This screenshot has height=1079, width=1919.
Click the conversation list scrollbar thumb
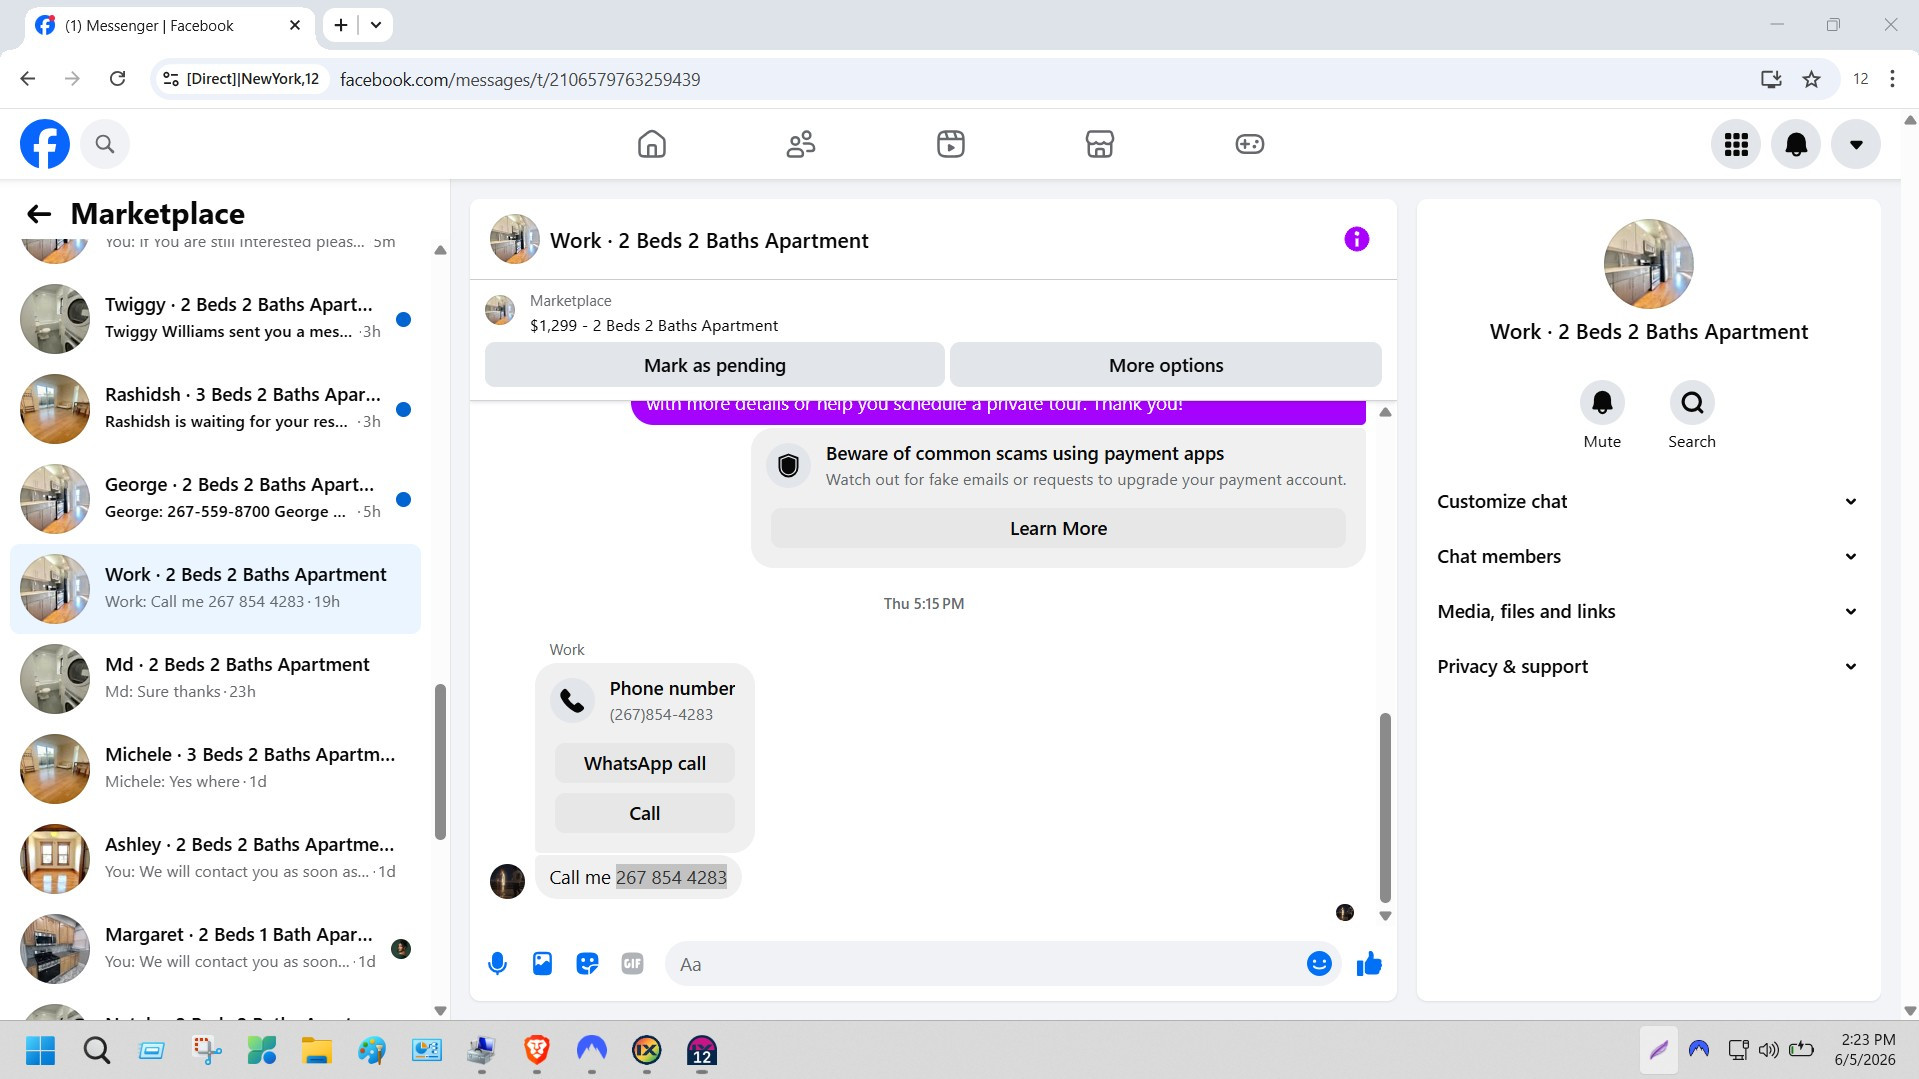click(x=440, y=762)
